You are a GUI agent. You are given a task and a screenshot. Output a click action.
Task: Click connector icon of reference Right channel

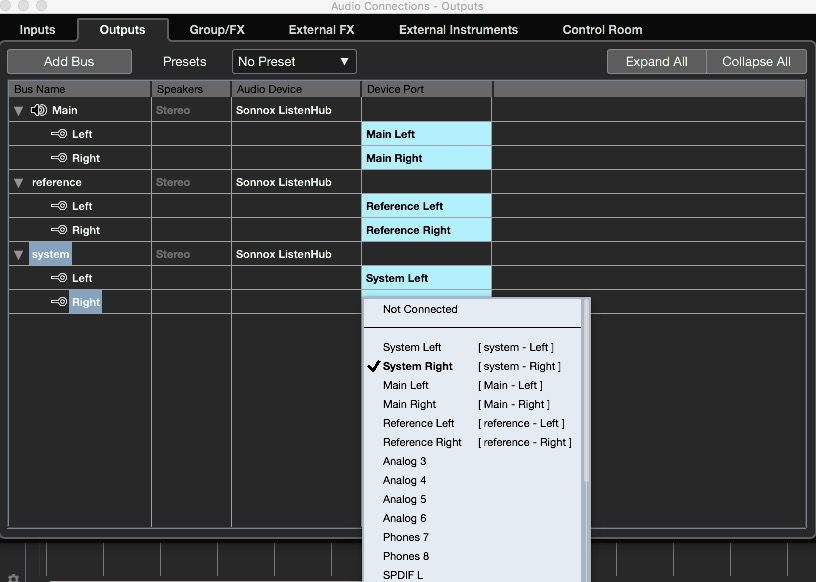click(59, 230)
